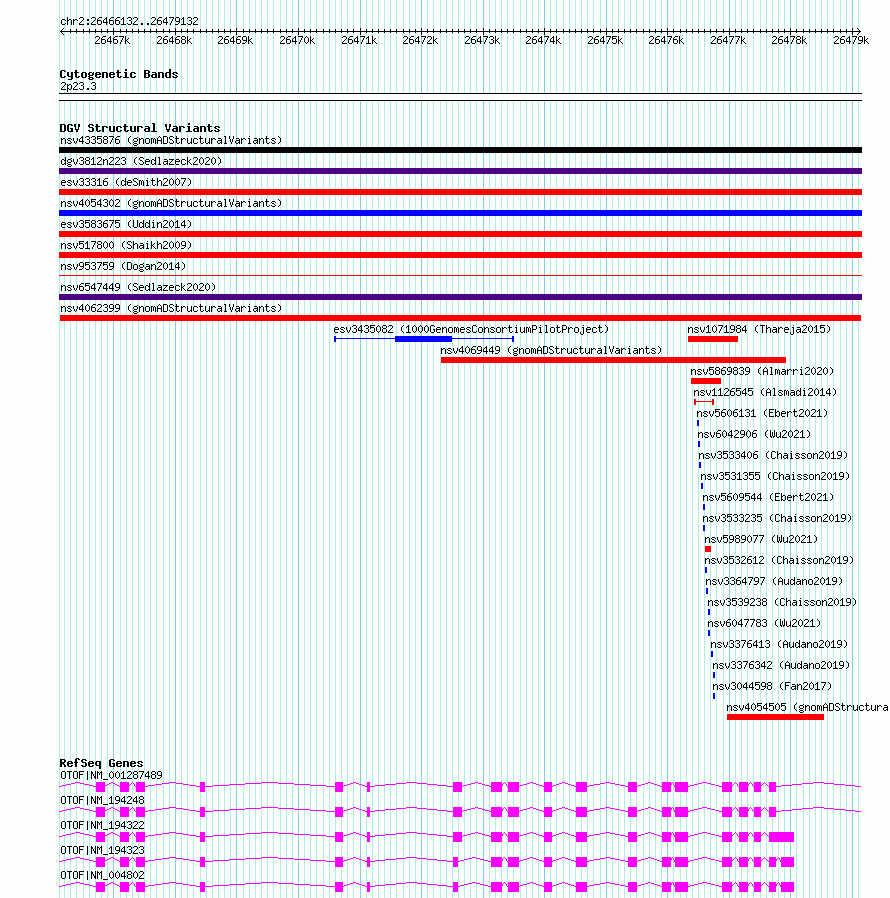Viewport: 890px width, 898px height.
Task: Click the red bar beneath nsv4069449
Action: (613, 360)
